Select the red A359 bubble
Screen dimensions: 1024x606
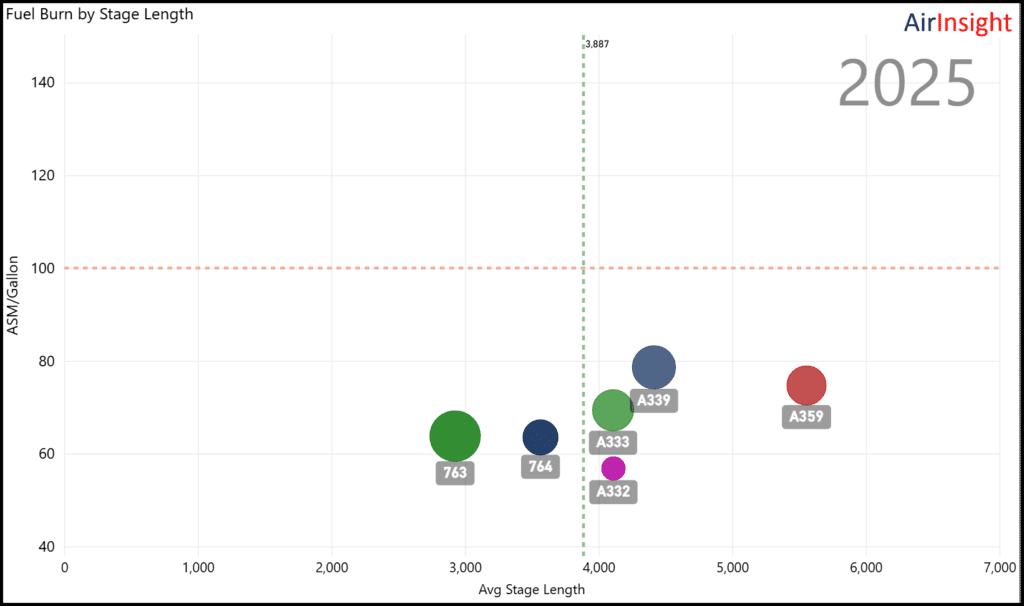click(806, 386)
